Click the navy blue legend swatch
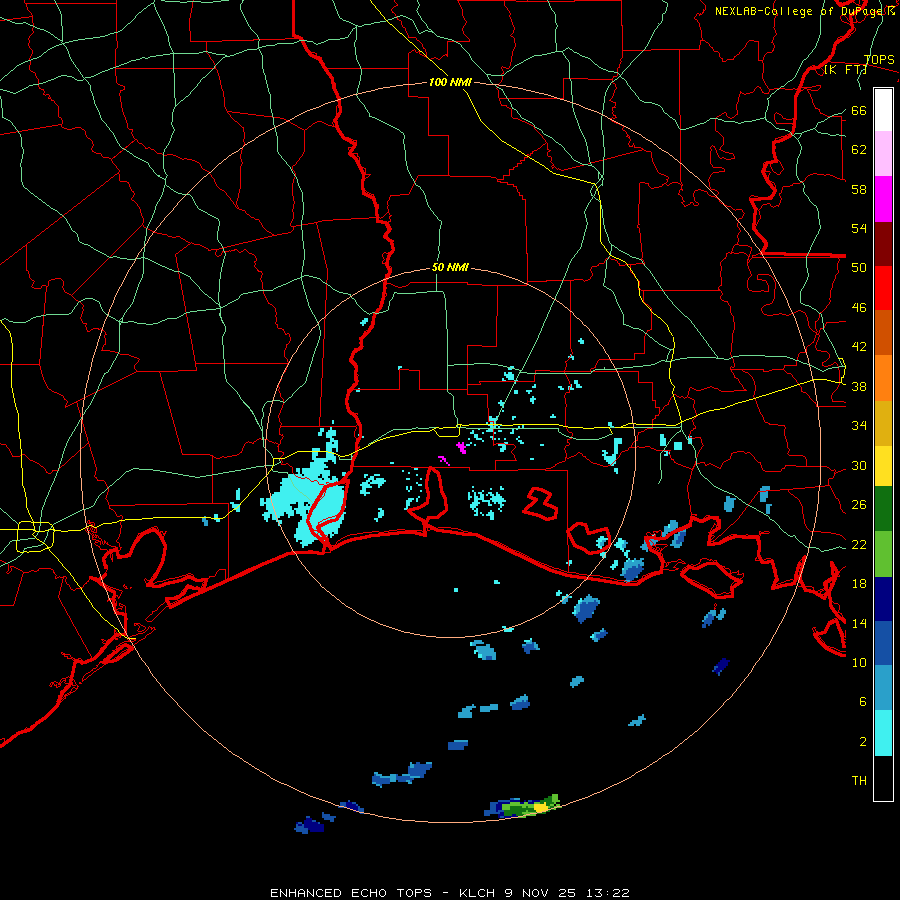 click(883, 599)
